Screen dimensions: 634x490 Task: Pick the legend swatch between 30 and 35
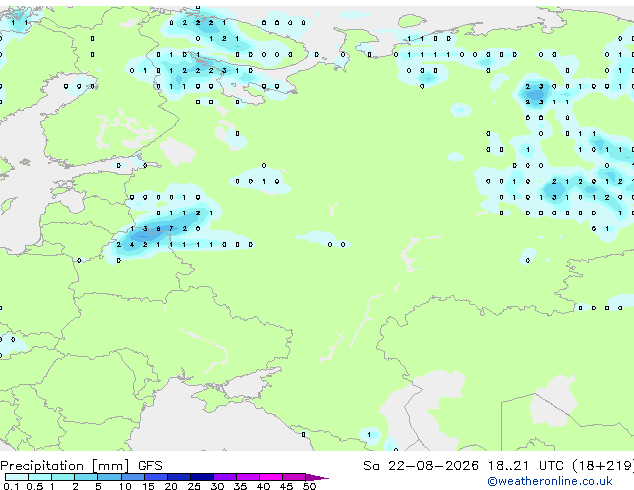pos(225,477)
